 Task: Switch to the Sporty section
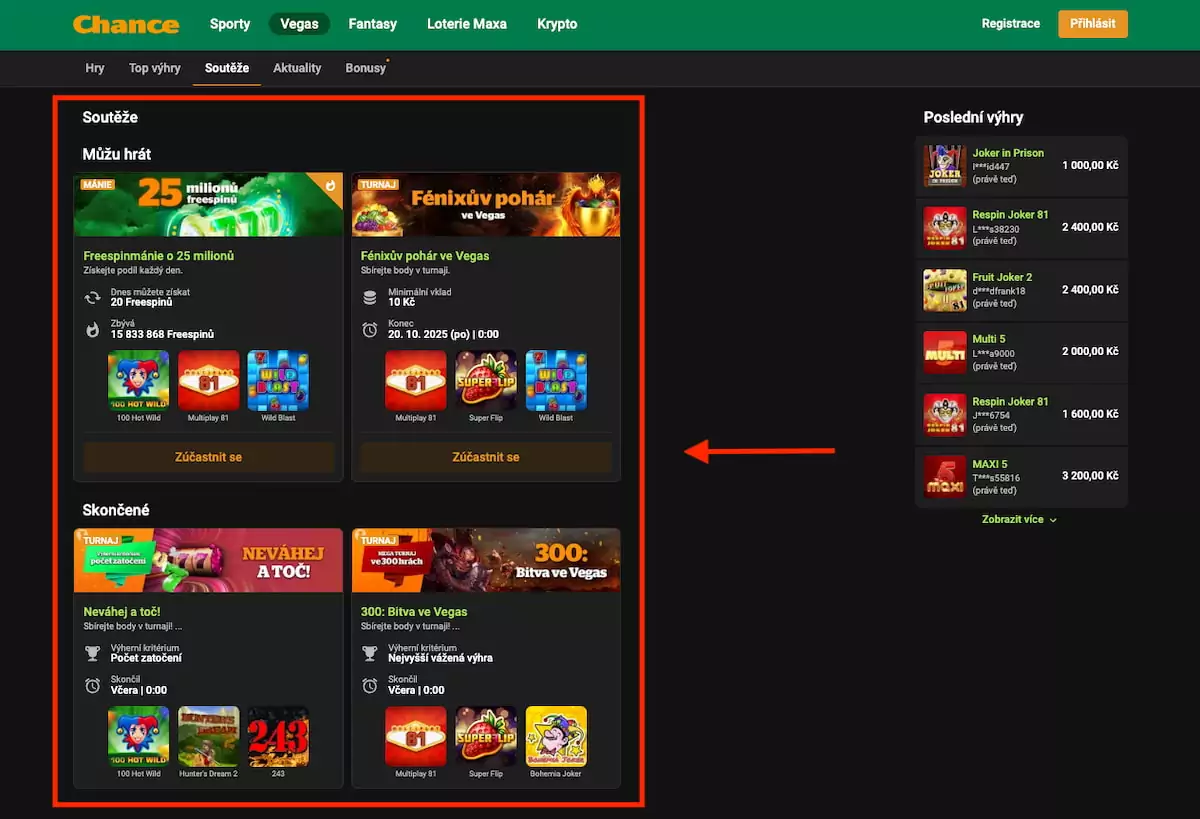(230, 24)
